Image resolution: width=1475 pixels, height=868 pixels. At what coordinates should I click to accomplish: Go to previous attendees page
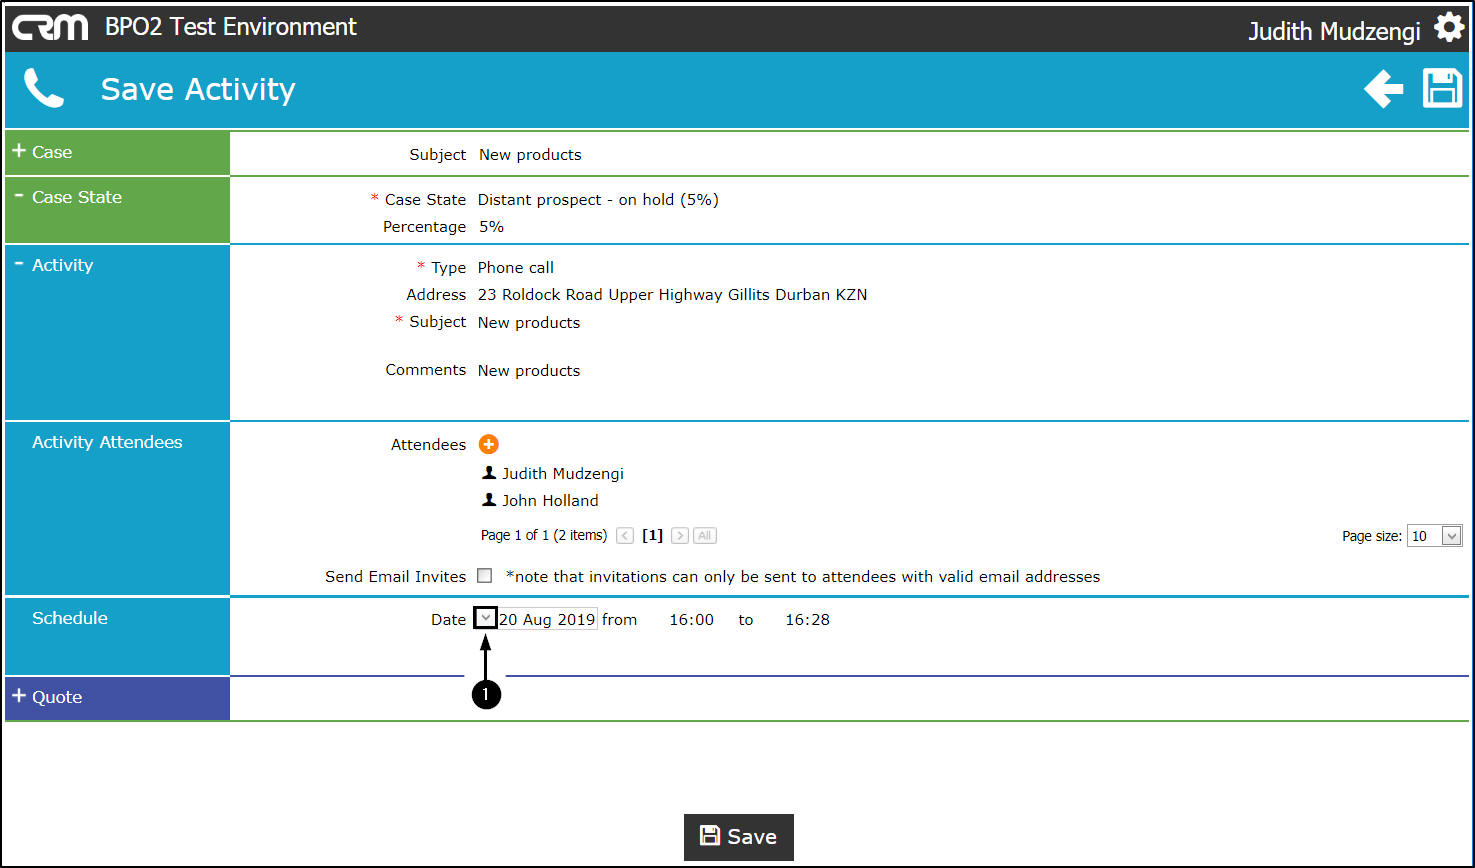[x=625, y=536]
